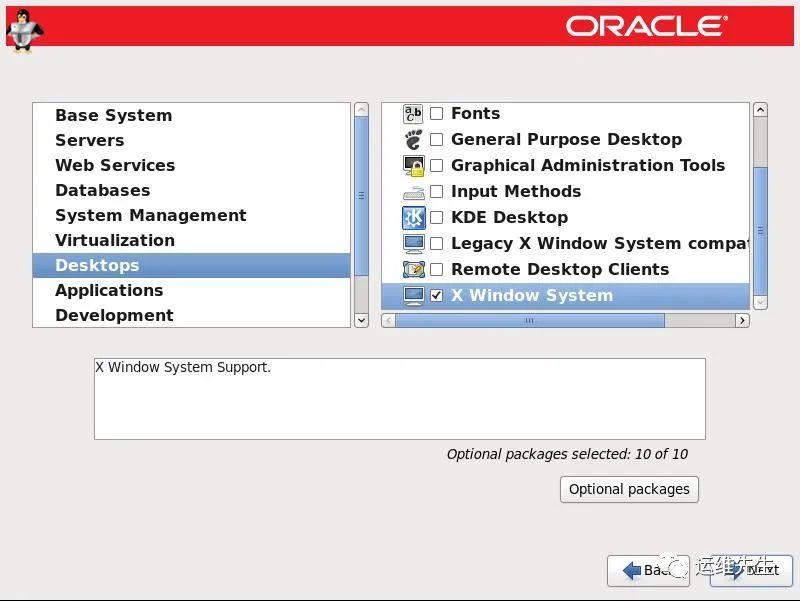Click the package list scroll-up arrow
800x601 pixels.
click(760, 110)
